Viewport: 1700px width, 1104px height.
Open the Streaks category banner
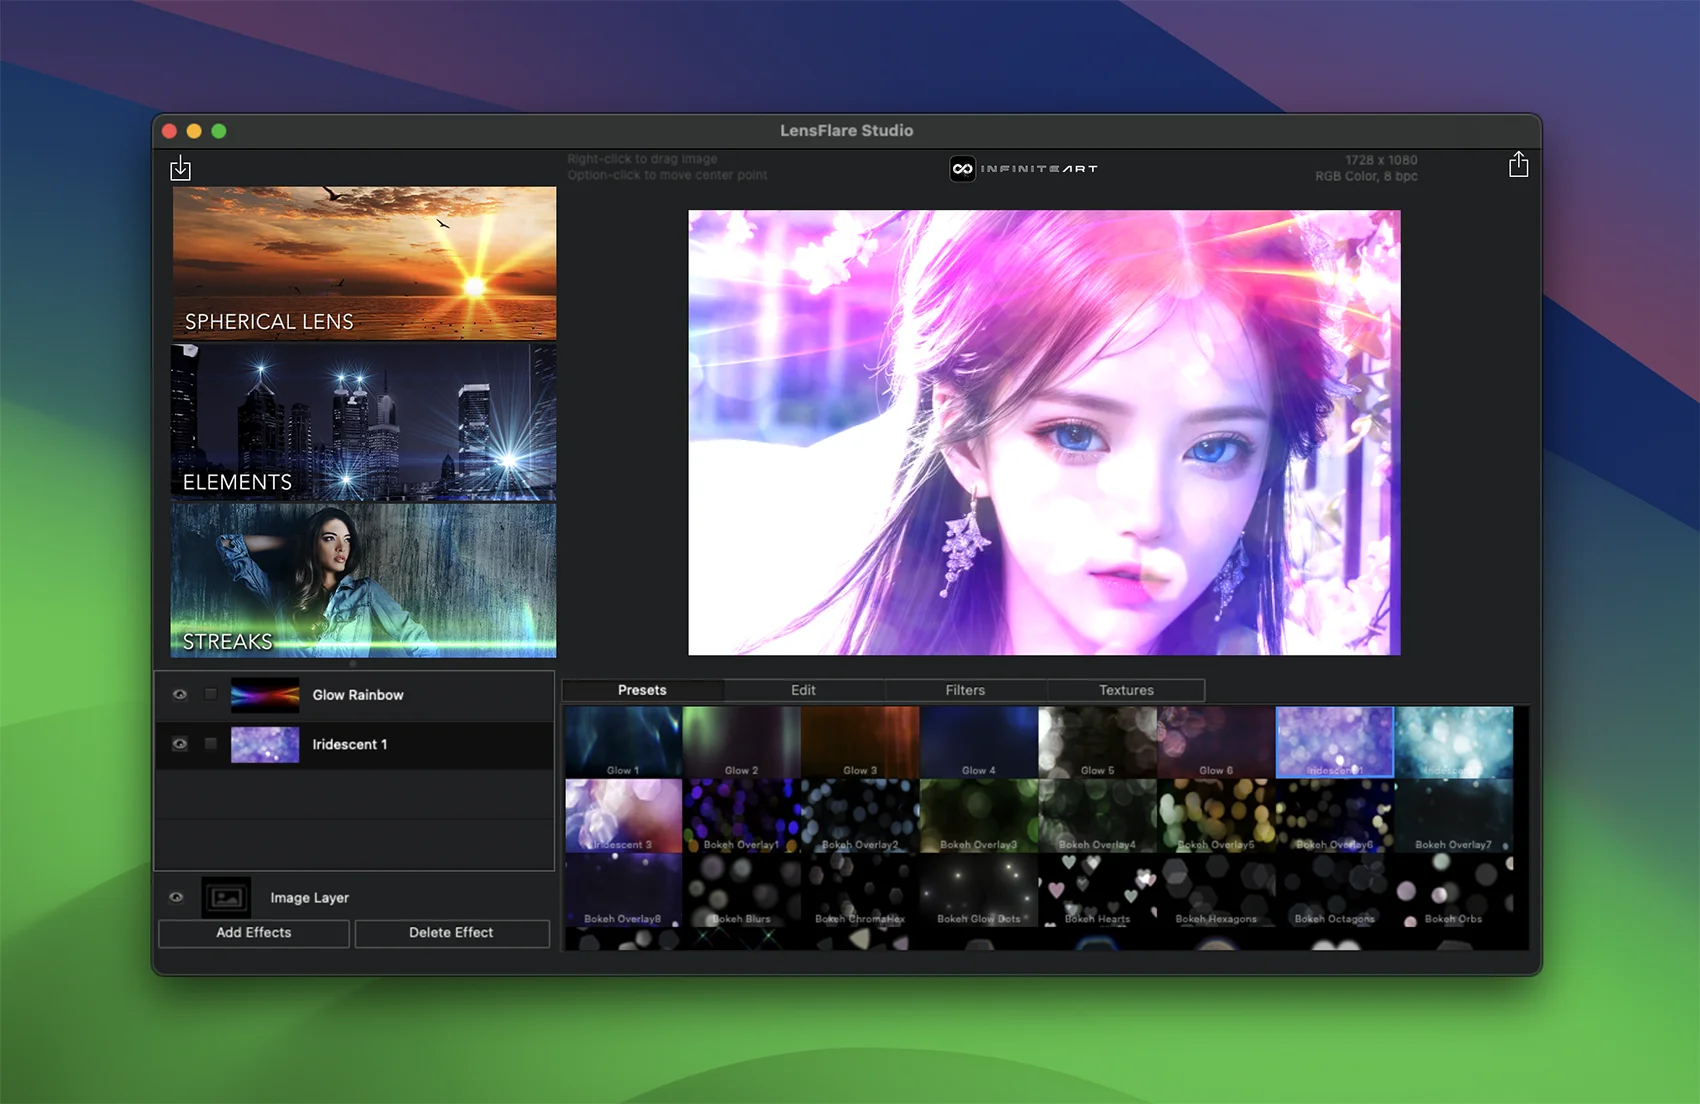(x=364, y=580)
